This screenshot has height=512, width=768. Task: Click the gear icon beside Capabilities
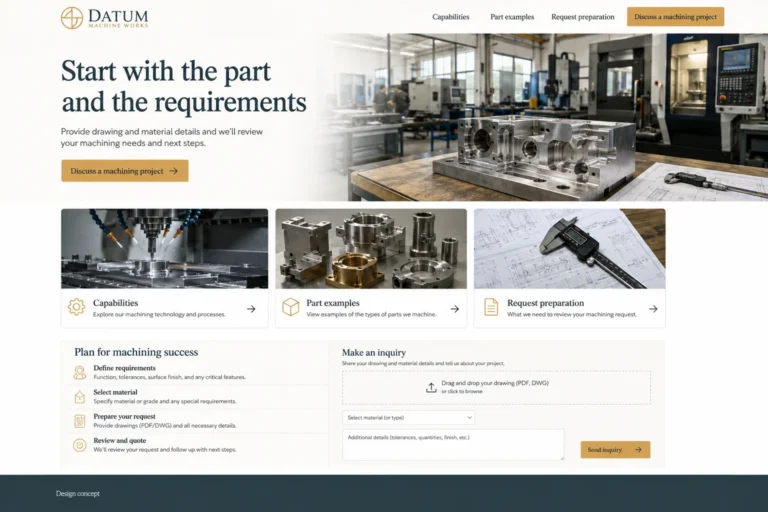click(x=76, y=307)
